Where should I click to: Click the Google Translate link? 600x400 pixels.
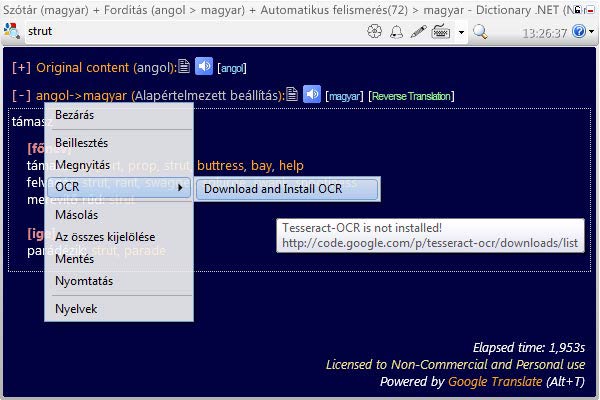point(496,382)
